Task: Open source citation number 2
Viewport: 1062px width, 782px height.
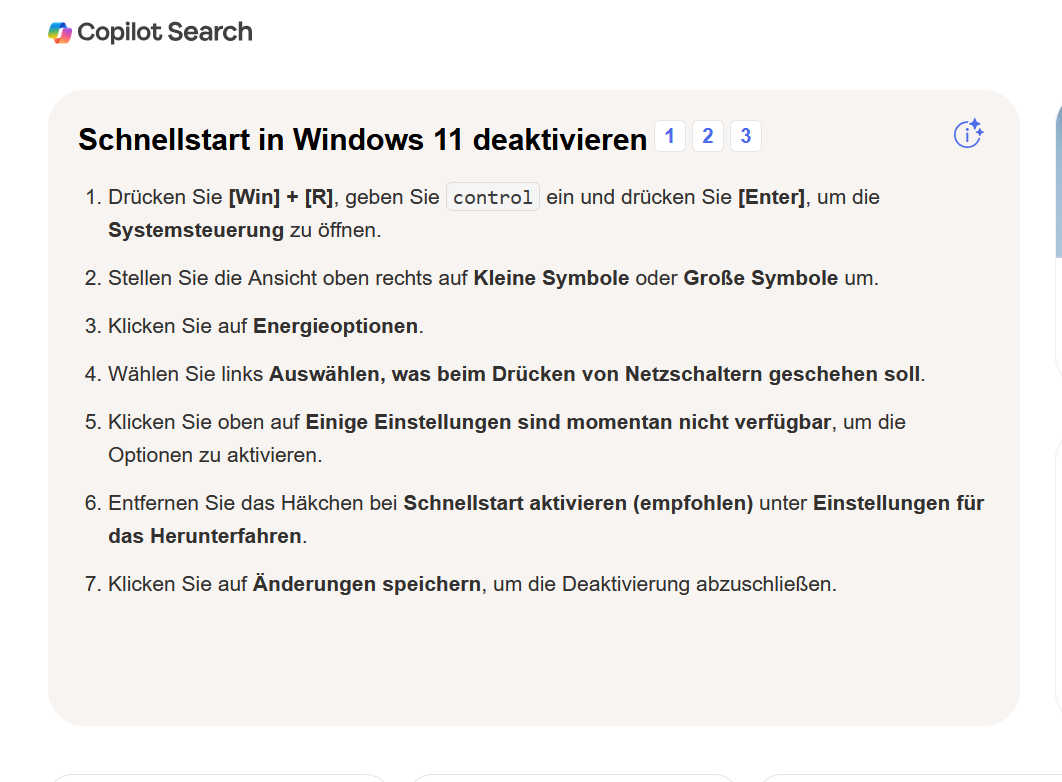Action: (708, 136)
